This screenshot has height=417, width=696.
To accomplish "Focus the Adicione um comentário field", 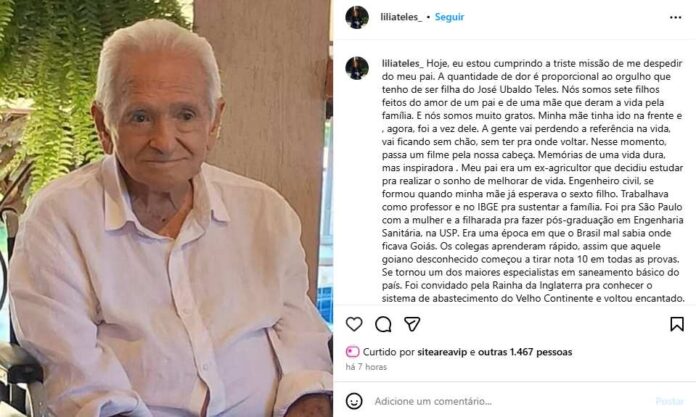I will [510, 401].
